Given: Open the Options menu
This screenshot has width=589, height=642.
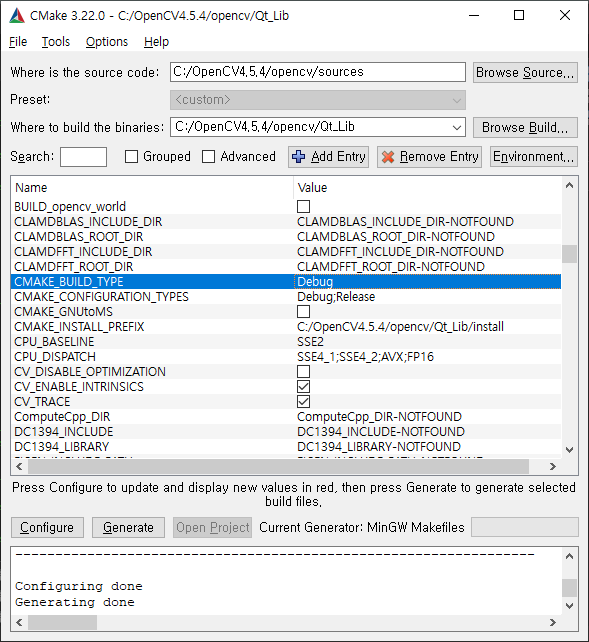Looking at the screenshot, I should pyautogui.click(x=107, y=42).
